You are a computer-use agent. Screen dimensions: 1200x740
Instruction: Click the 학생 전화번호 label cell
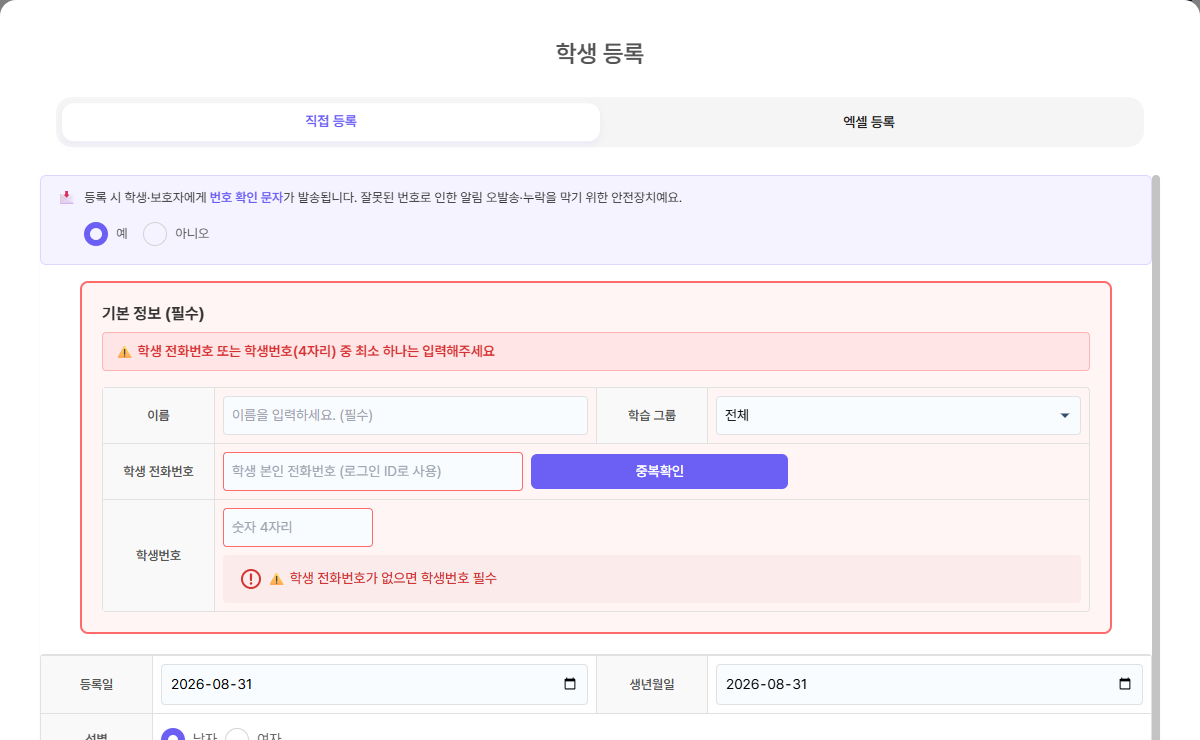pos(158,471)
